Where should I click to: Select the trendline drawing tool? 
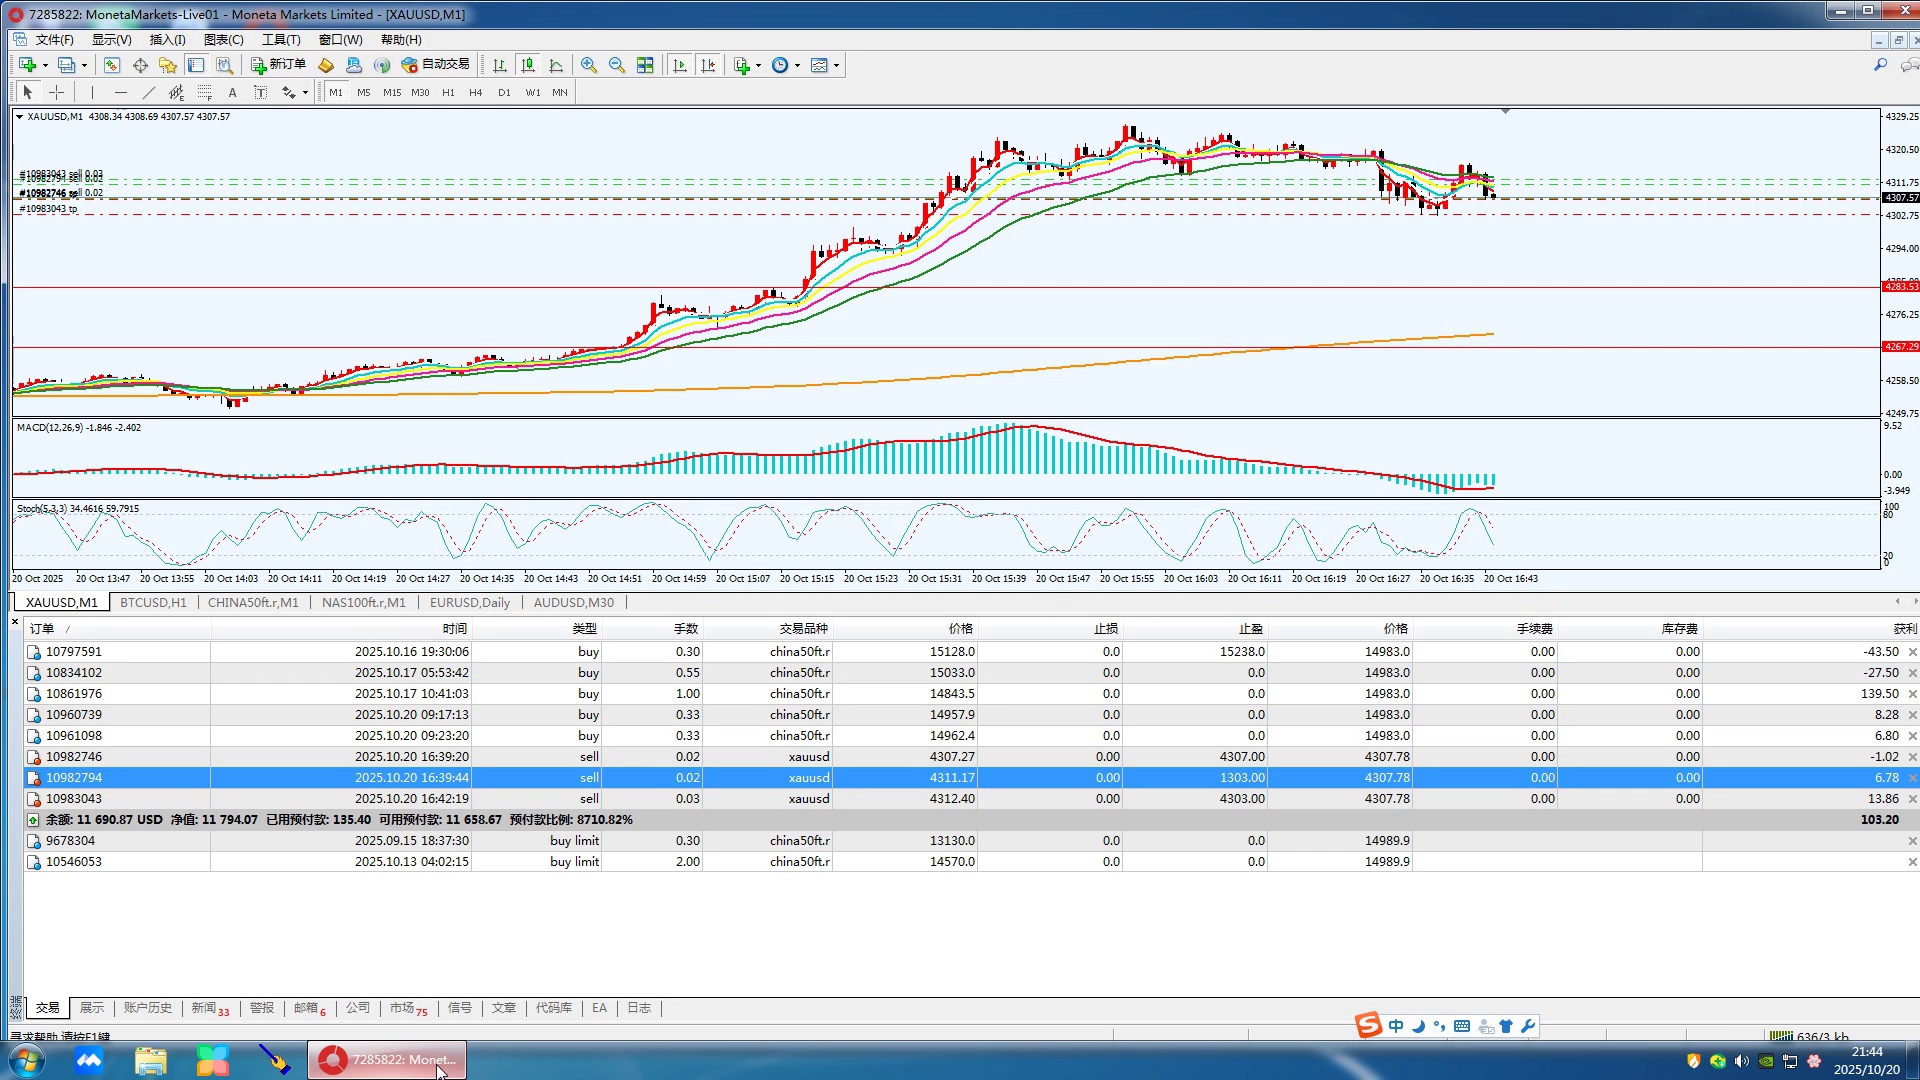tap(149, 92)
